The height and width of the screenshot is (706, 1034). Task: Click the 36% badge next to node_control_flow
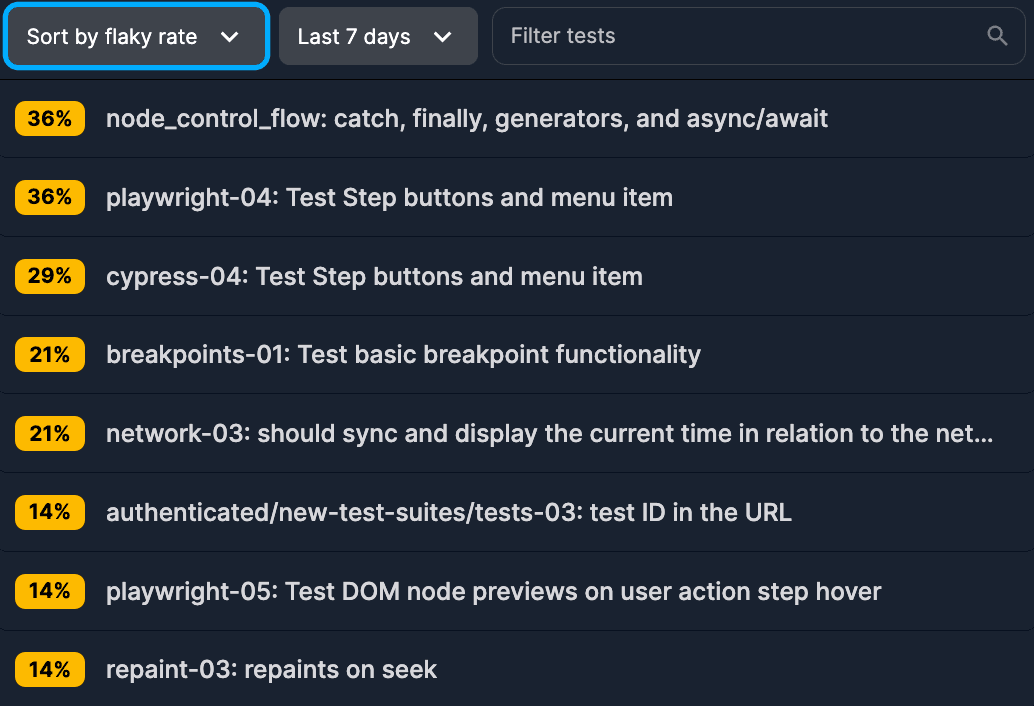click(50, 118)
